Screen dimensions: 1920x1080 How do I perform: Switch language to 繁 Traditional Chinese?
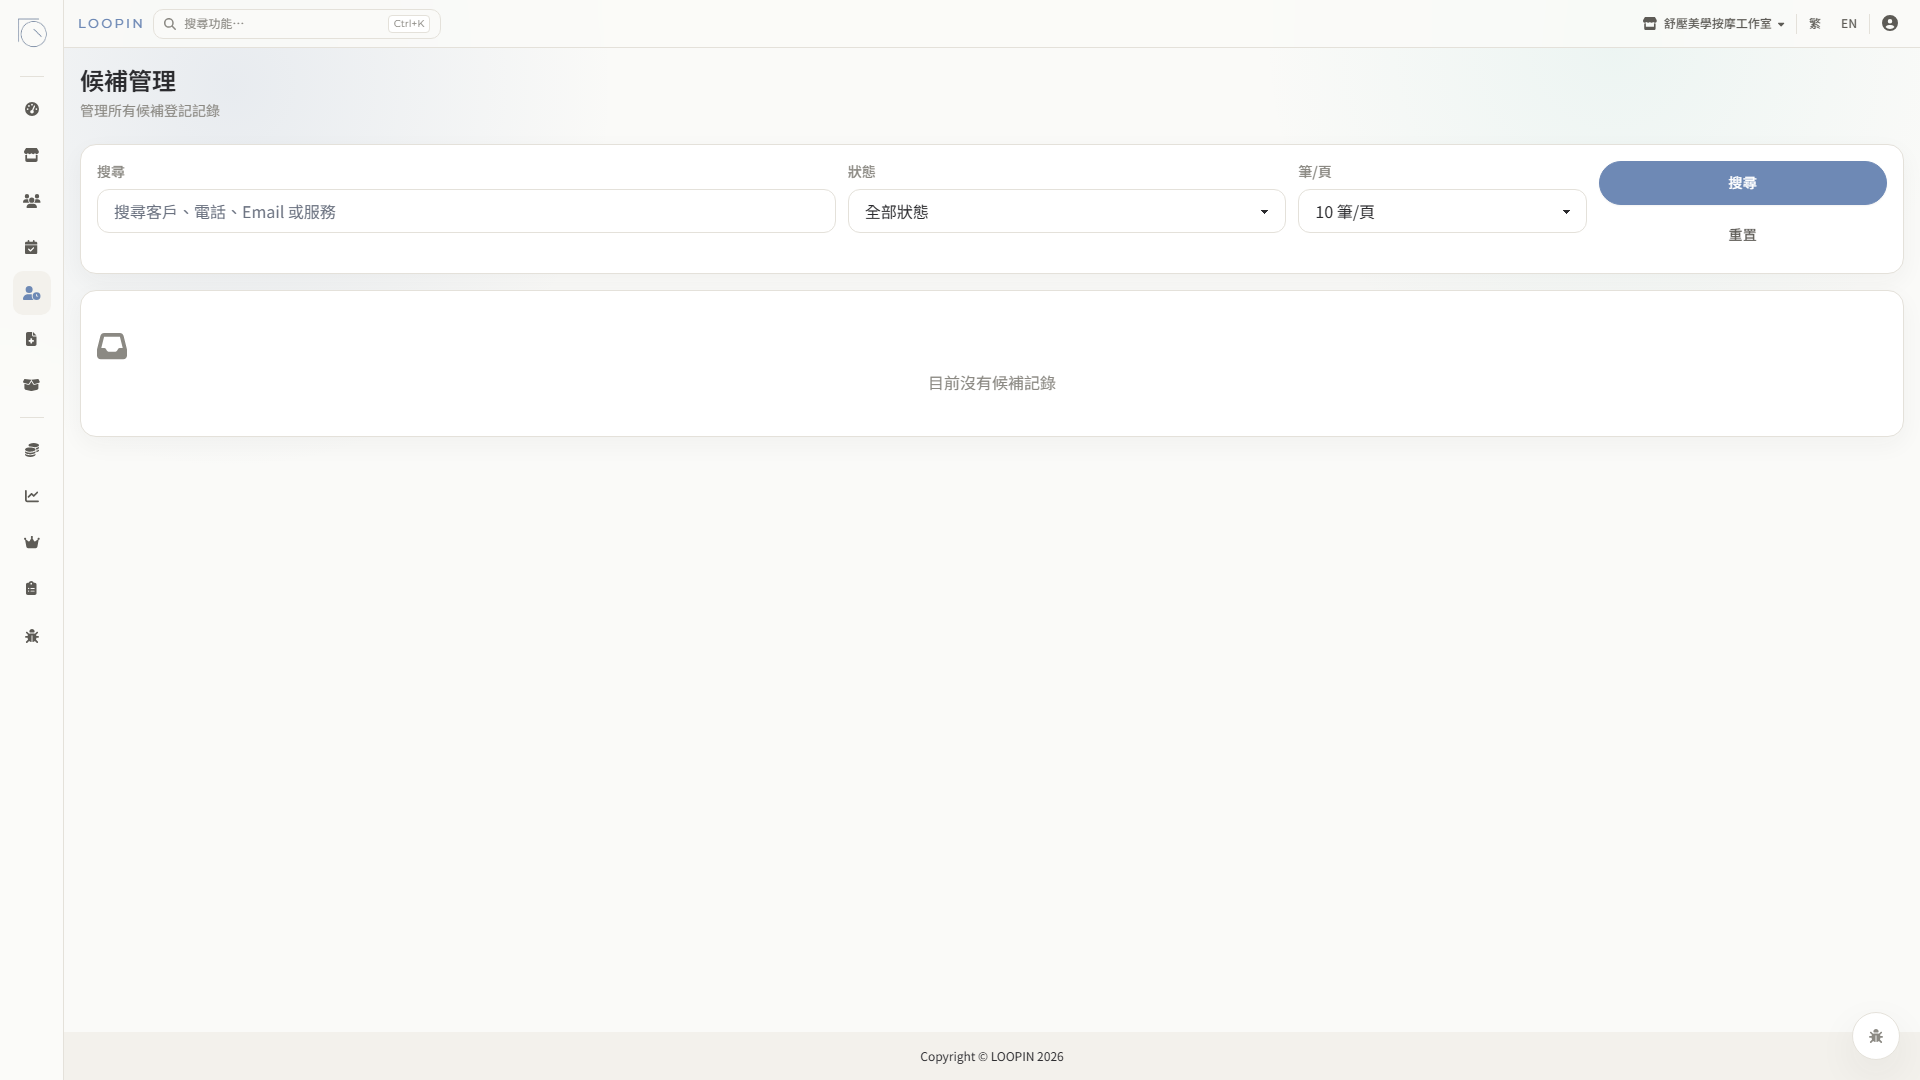coord(1815,24)
